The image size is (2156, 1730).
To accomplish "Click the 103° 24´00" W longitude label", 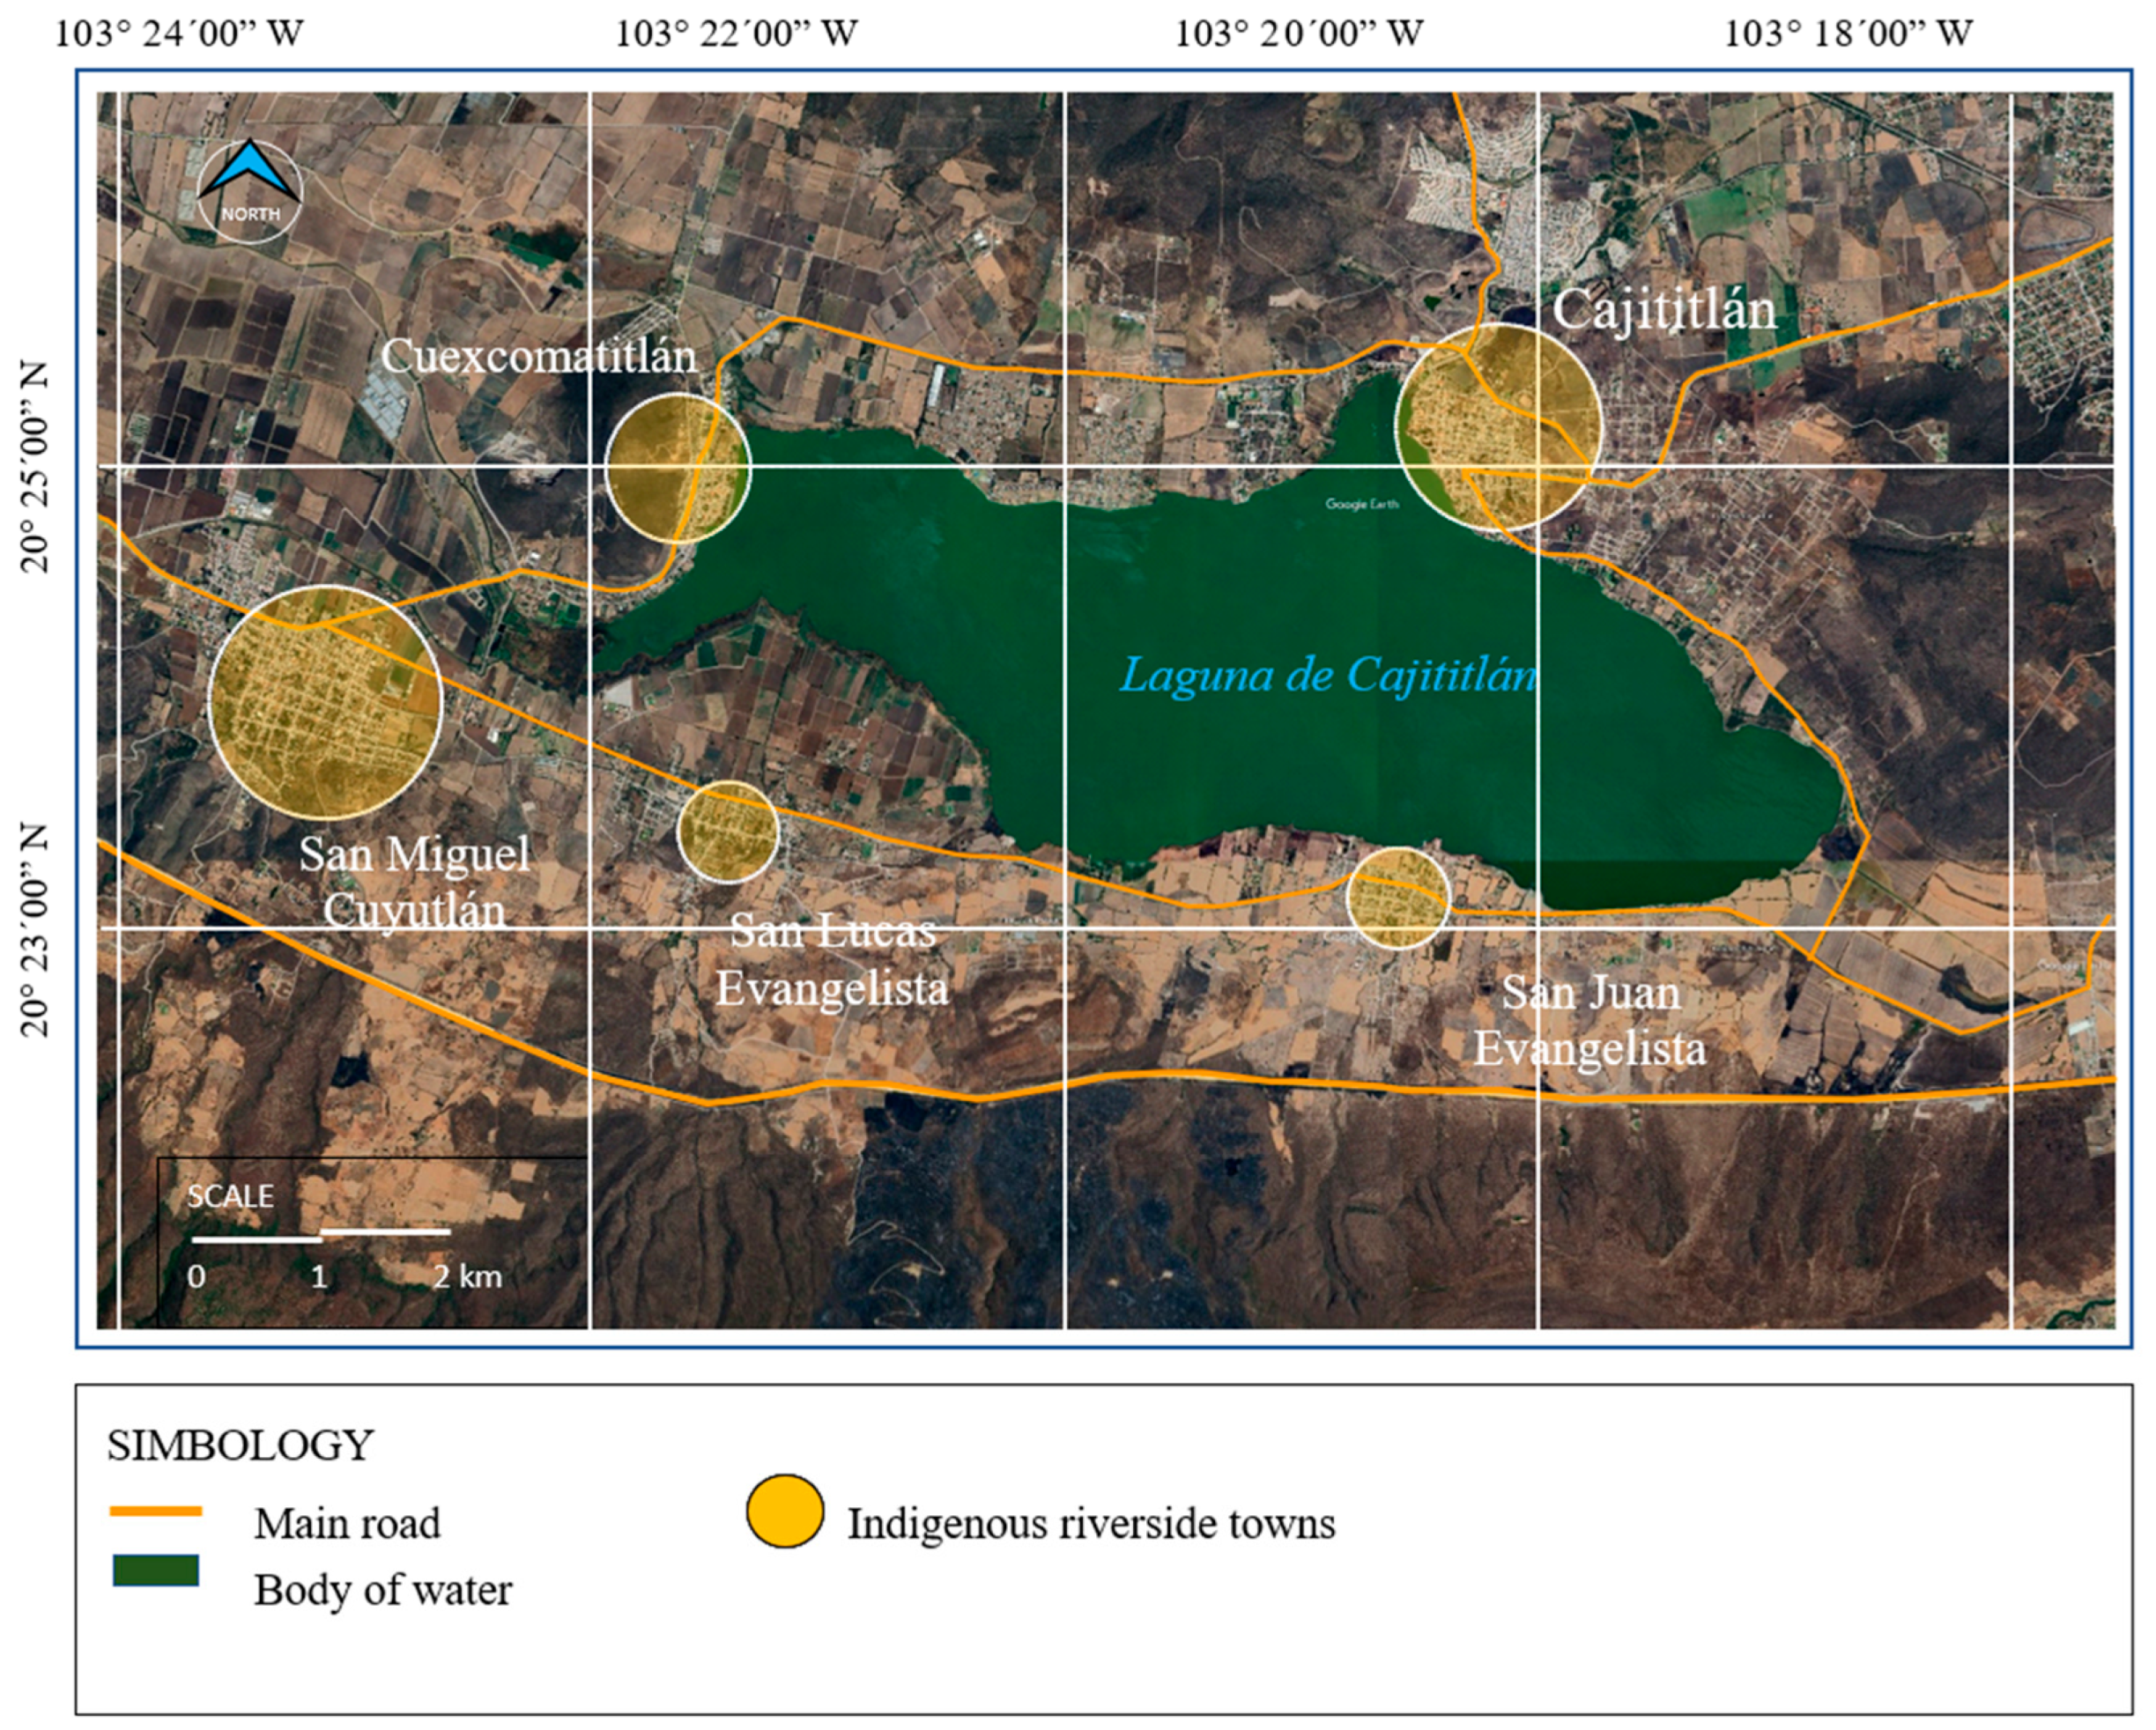I will coord(178,34).
